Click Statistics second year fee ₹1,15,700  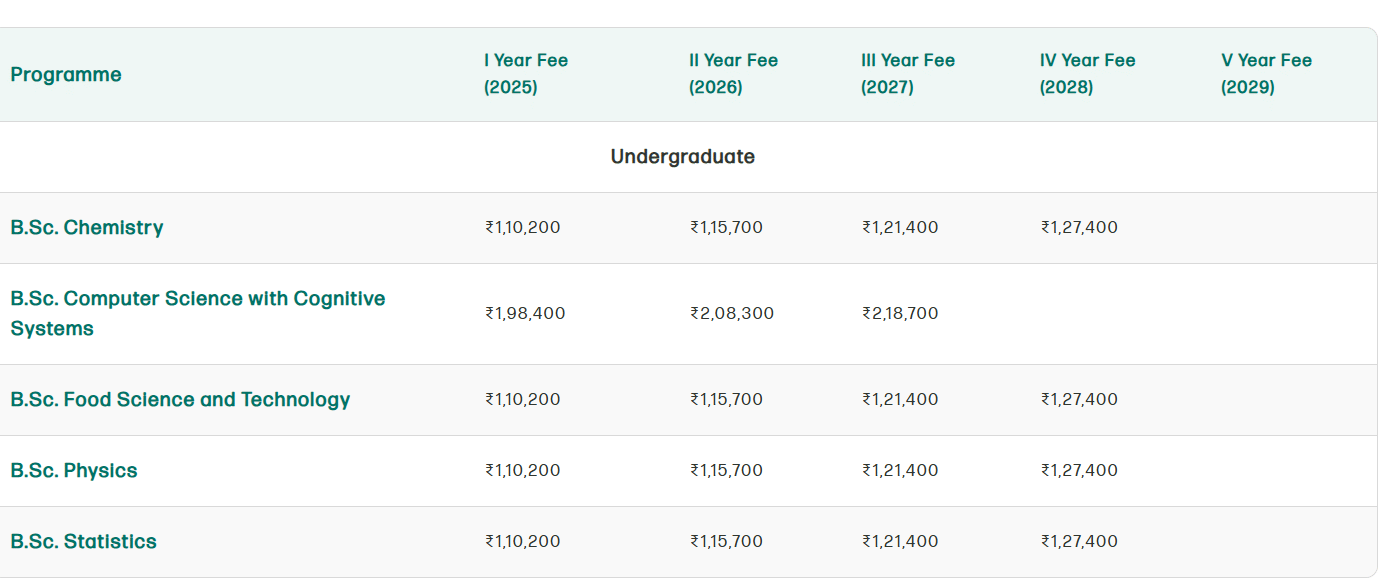click(726, 542)
